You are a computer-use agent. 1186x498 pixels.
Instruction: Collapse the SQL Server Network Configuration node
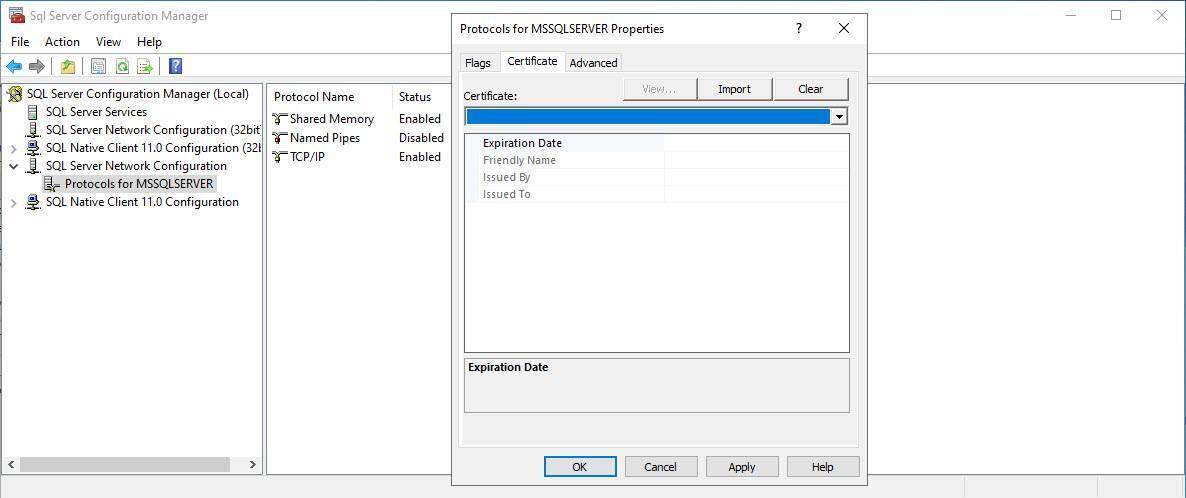14,166
